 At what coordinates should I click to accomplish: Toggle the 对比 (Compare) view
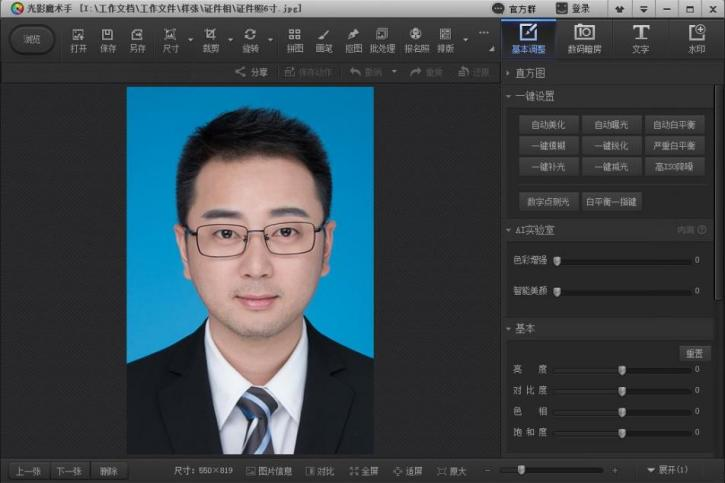pos(319,470)
